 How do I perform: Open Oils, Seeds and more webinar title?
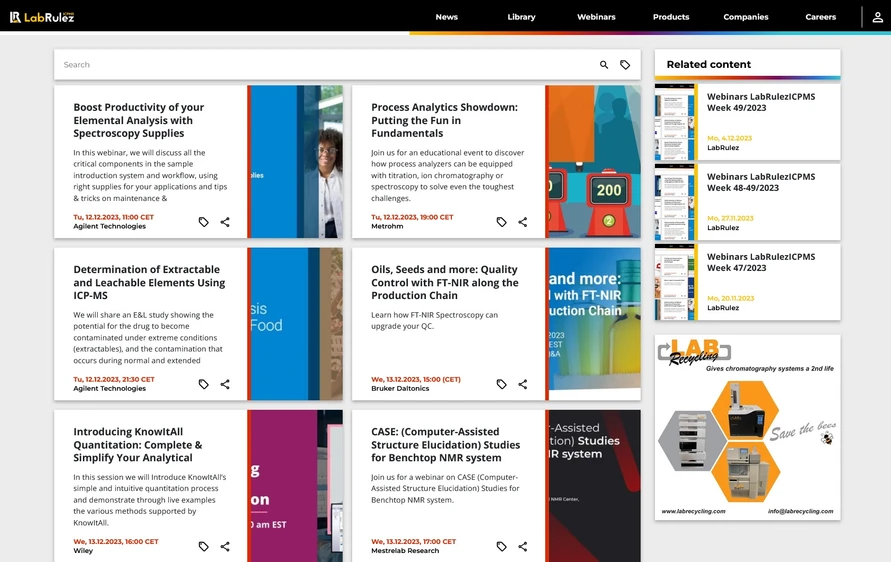click(x=444, y=282)
